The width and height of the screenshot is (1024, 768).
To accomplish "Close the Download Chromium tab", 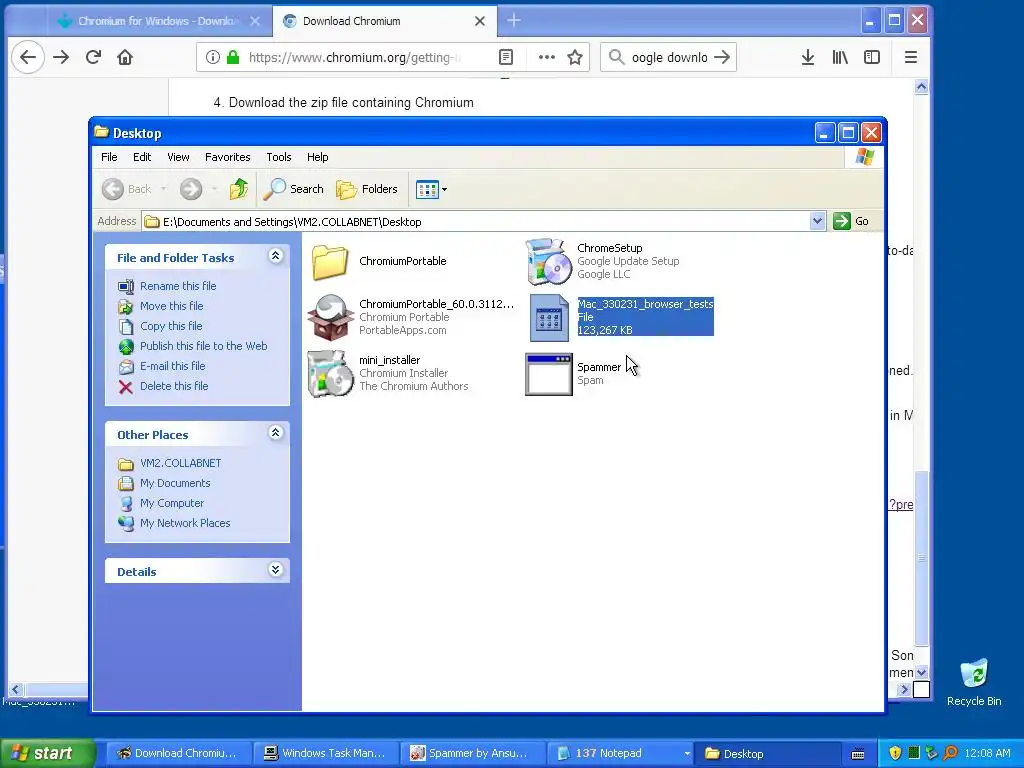I will pyautogui.click(x=479, y=21).
